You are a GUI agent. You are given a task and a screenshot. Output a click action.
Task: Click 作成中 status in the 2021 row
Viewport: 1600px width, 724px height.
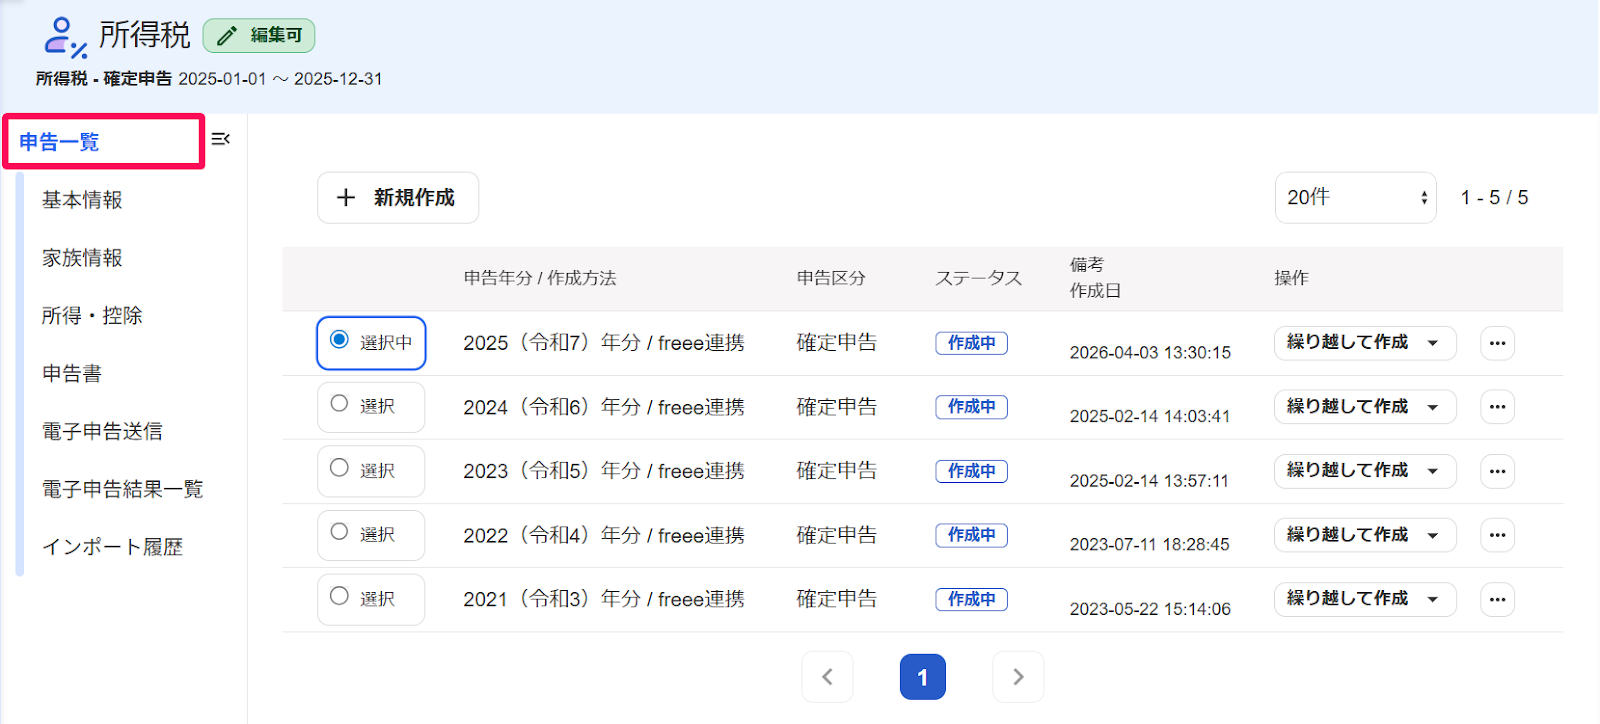click(971, 599)
